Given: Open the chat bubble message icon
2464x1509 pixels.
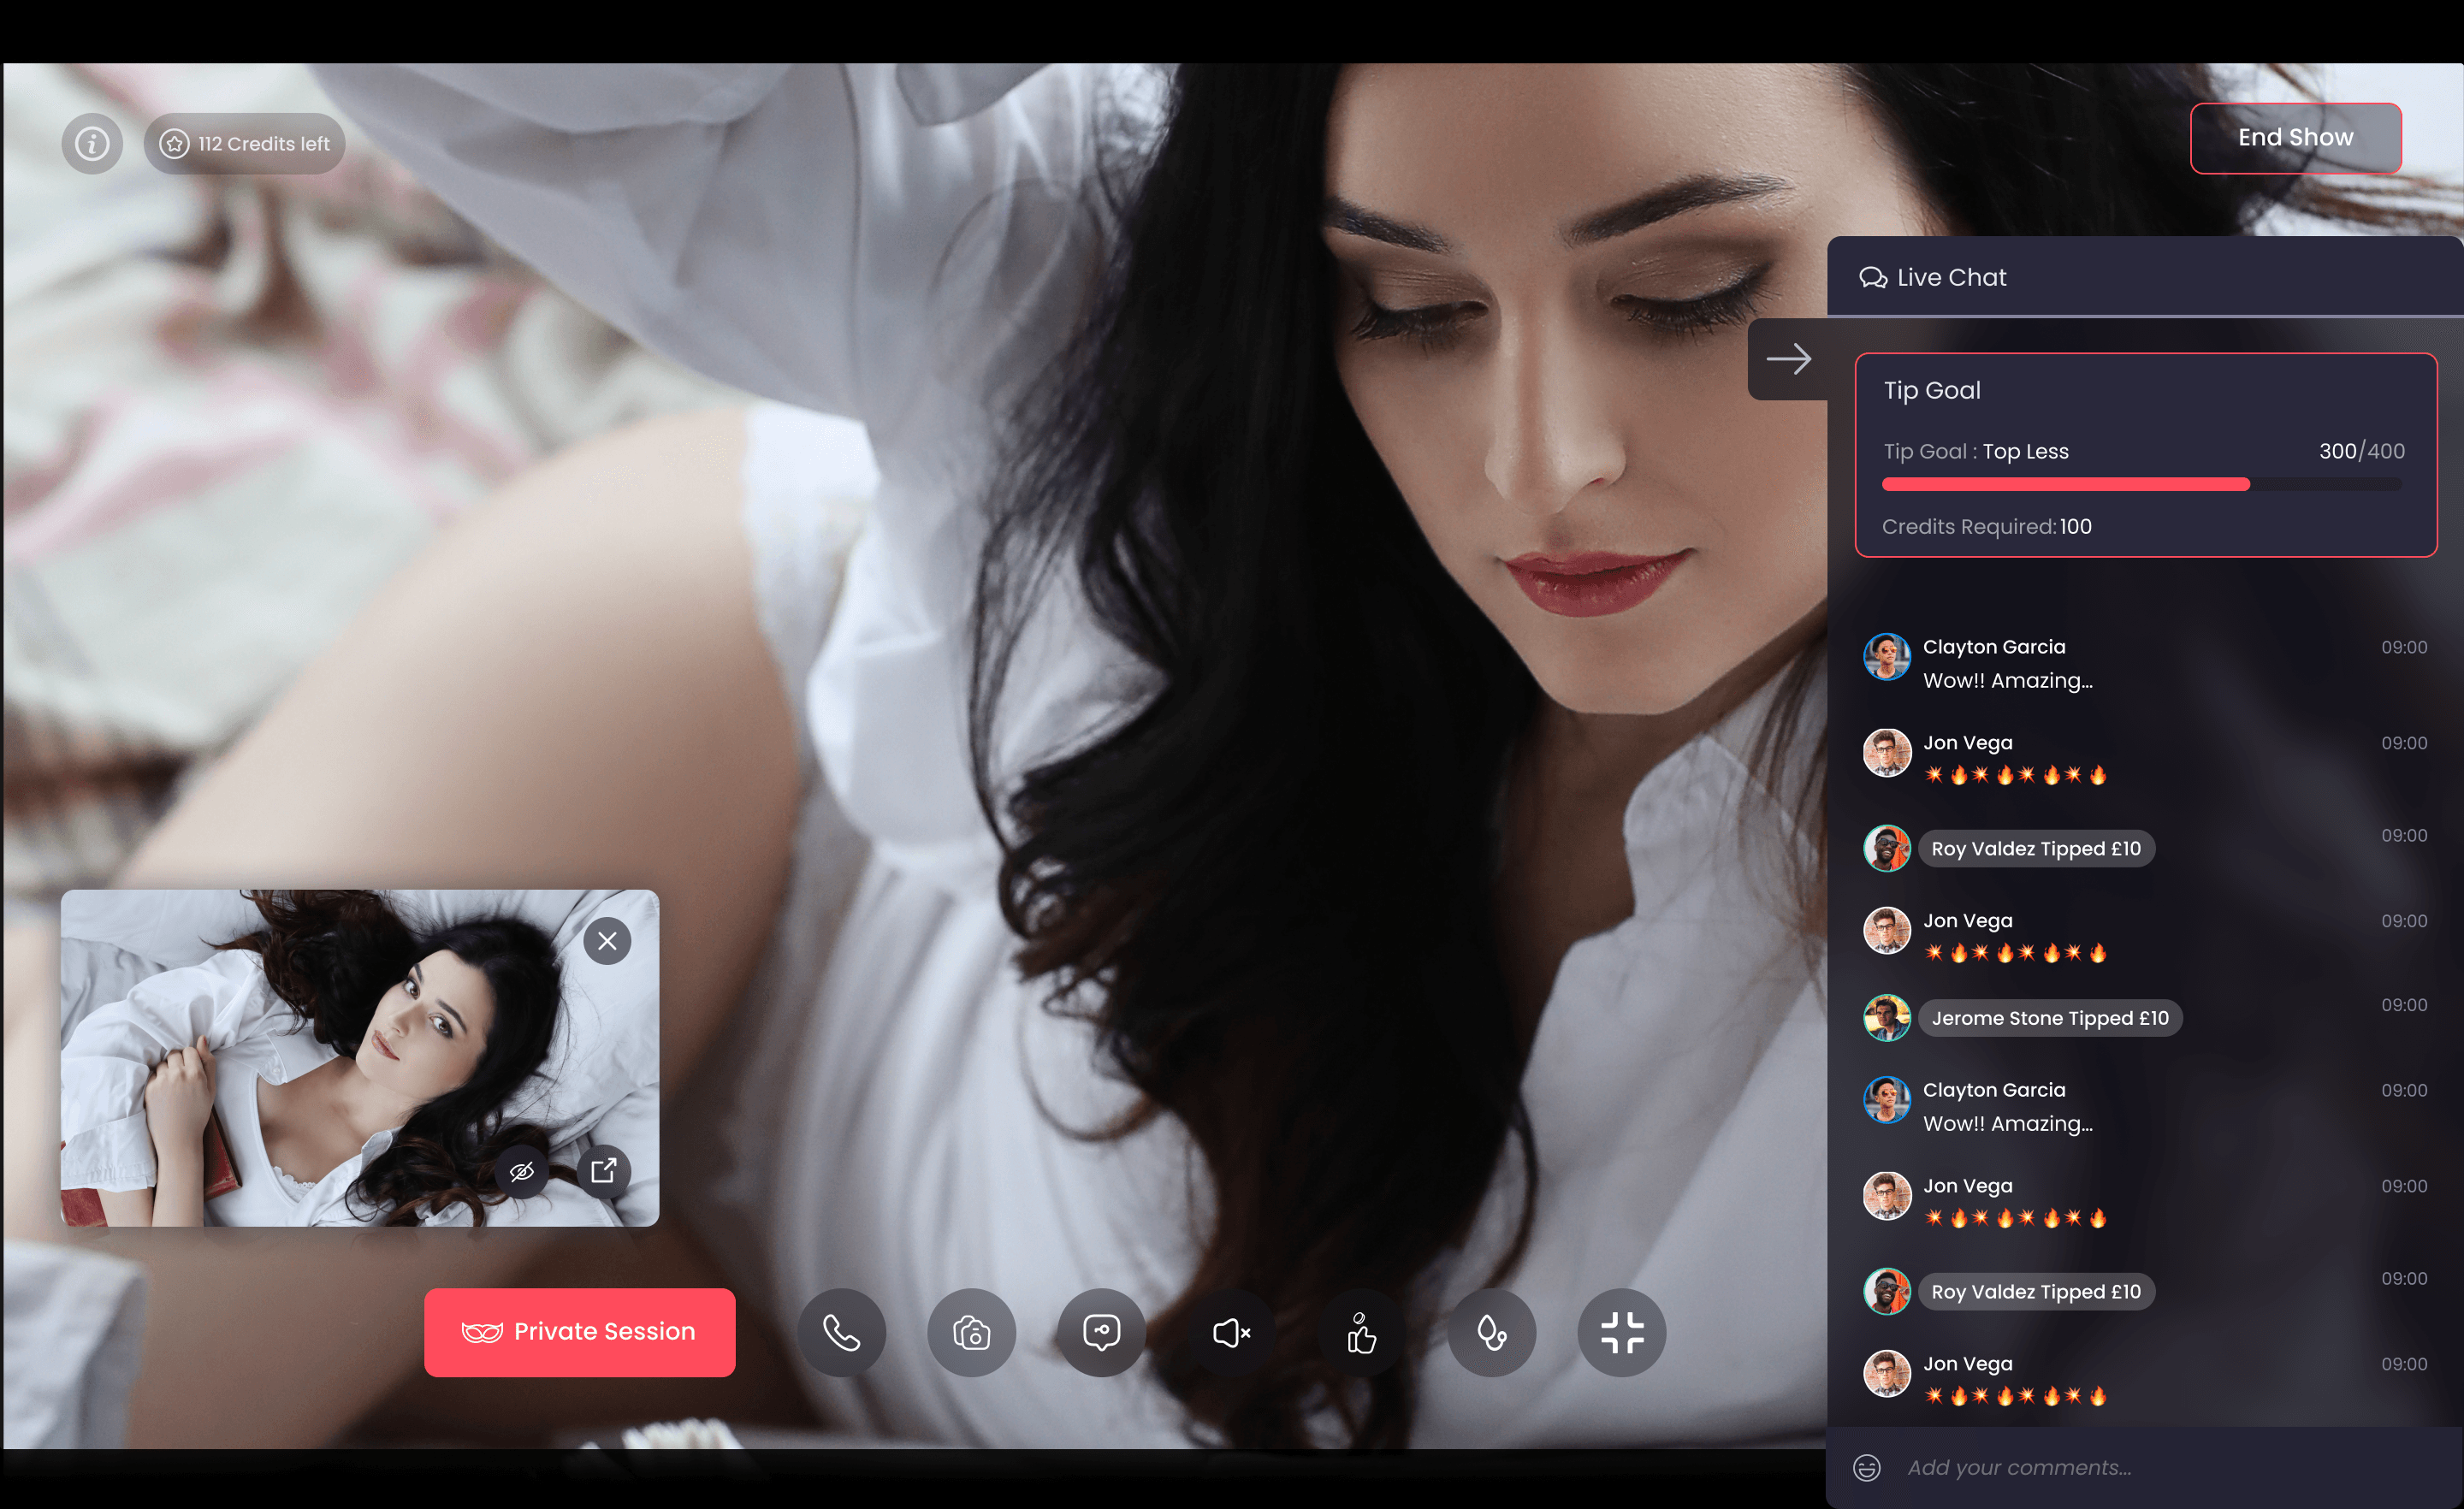Looking at the screenshot, I should [x=1101, y=1332].
